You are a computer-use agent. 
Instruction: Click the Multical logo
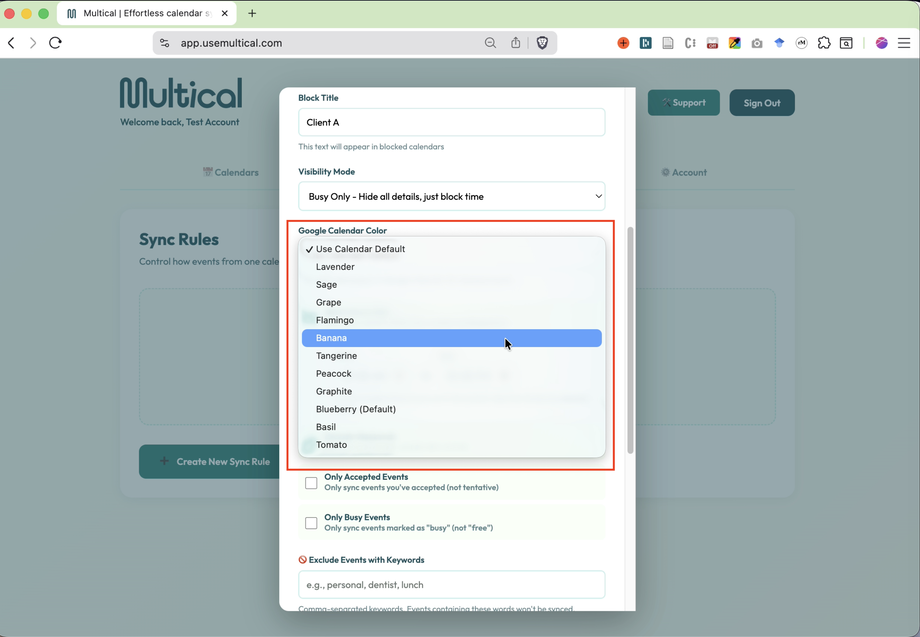click(181, 93)
